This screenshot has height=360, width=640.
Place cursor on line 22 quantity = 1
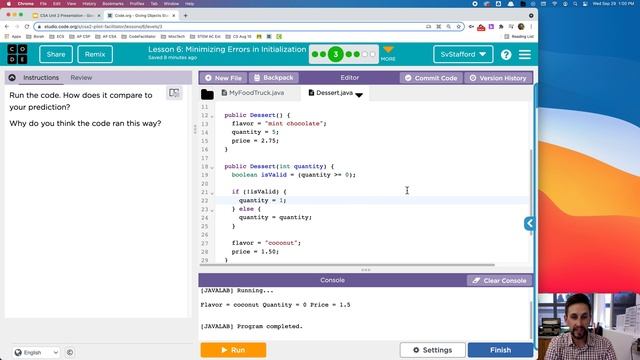point(262,200)
